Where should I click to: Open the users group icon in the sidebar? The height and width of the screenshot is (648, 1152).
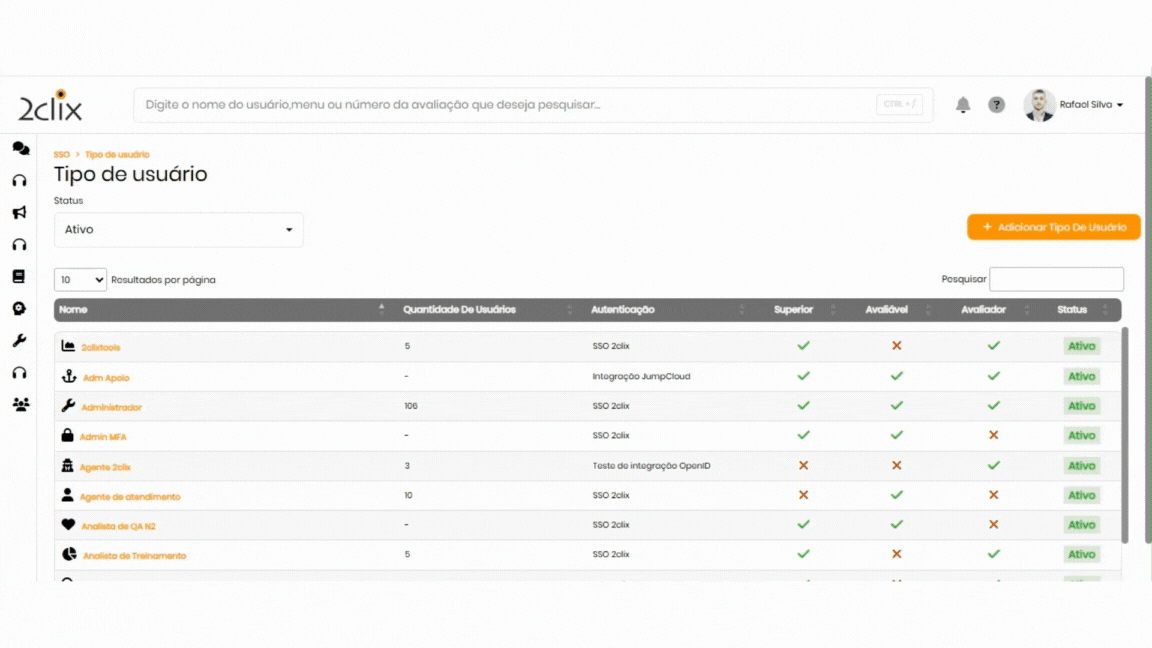(20, 405)
